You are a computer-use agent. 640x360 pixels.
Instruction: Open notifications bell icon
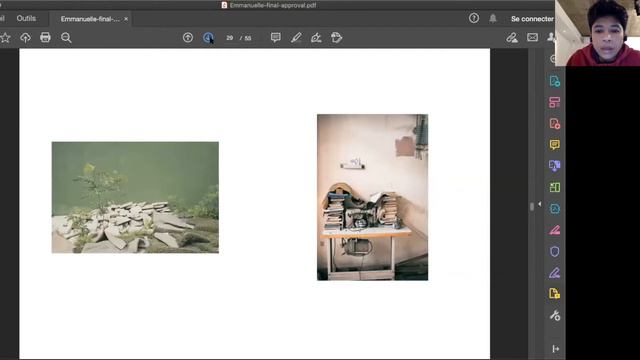493,18
